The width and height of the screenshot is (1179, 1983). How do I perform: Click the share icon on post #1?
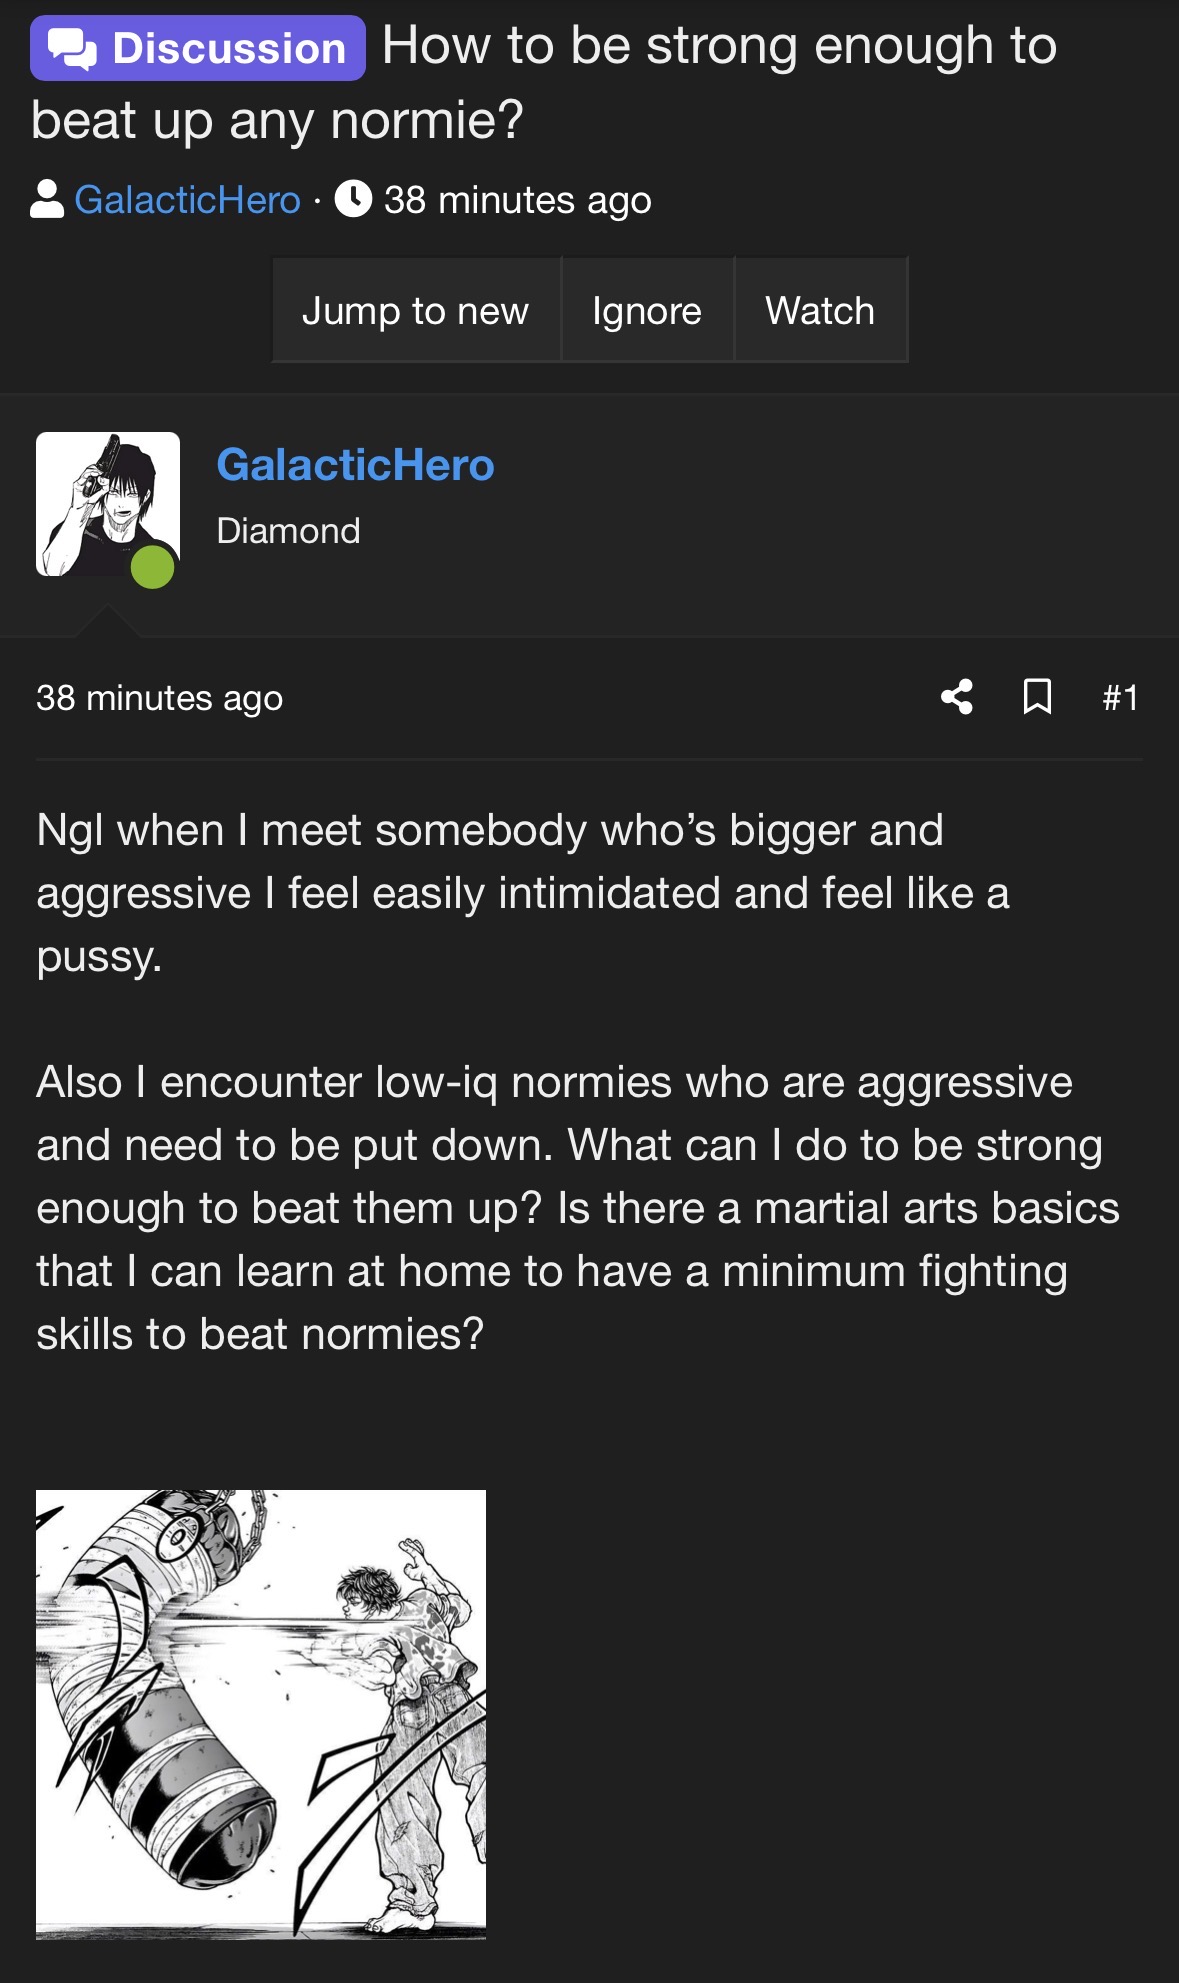pos(957,697)
